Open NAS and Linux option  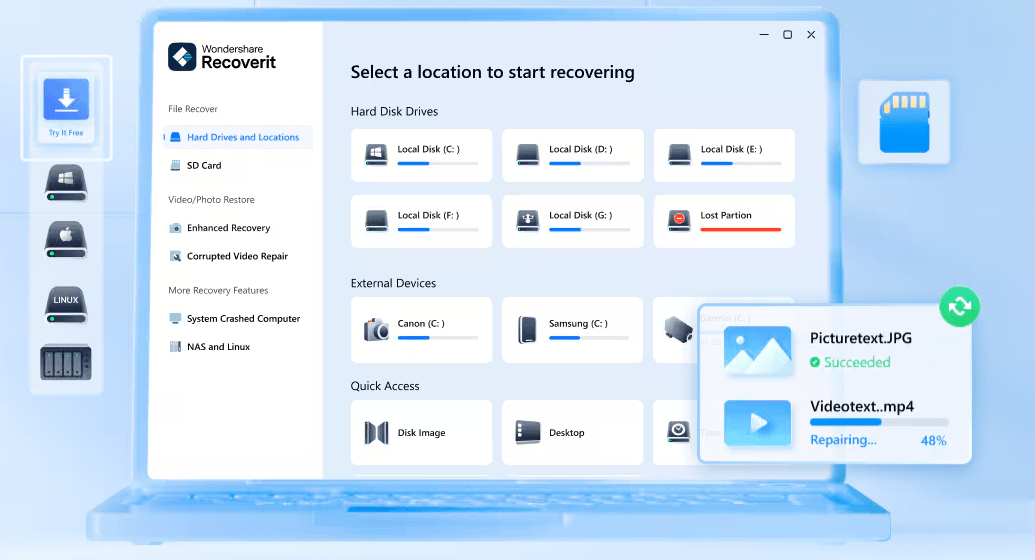218,347
